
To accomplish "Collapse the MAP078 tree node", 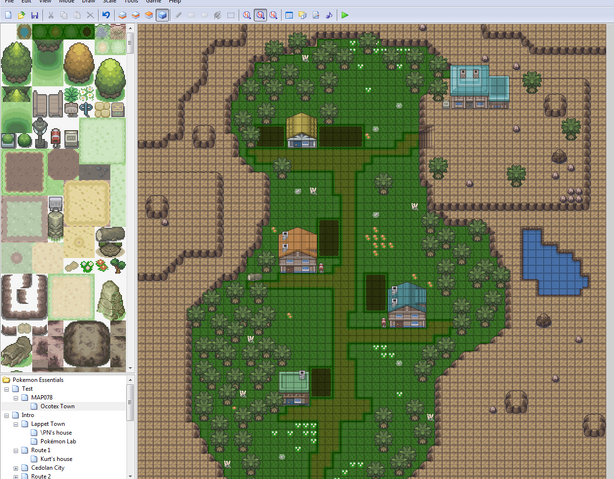I will tap(16, 398).
